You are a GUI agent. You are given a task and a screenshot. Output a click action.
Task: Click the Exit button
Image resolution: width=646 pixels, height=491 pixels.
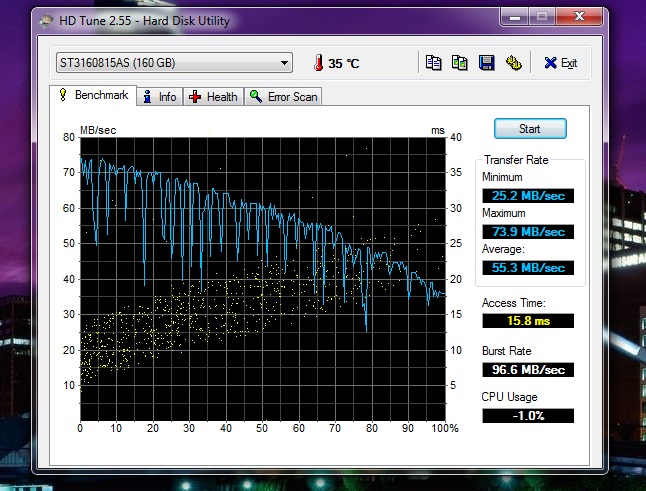560,63
